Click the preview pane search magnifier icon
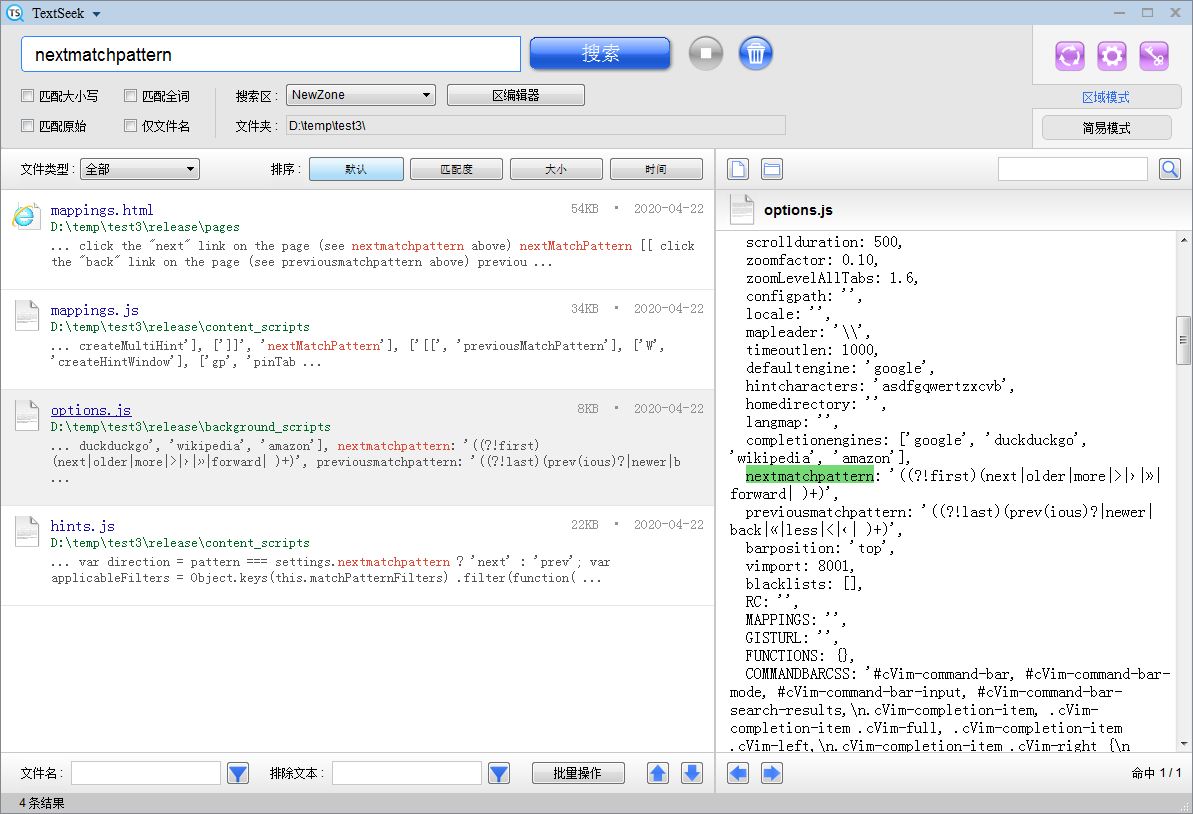The height and width of the screenshot is (814, 1193). [1170, 169]
